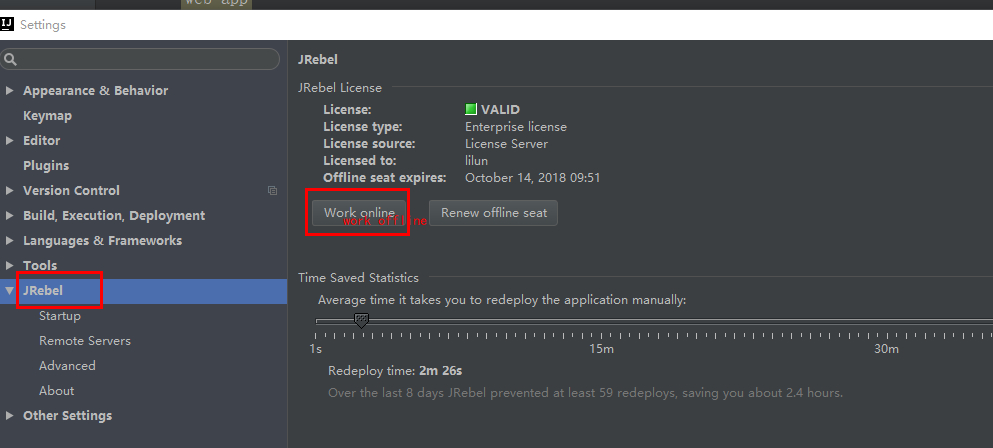
Task: Open JRebel Remote Servers settings
Action: click(85, 341)
